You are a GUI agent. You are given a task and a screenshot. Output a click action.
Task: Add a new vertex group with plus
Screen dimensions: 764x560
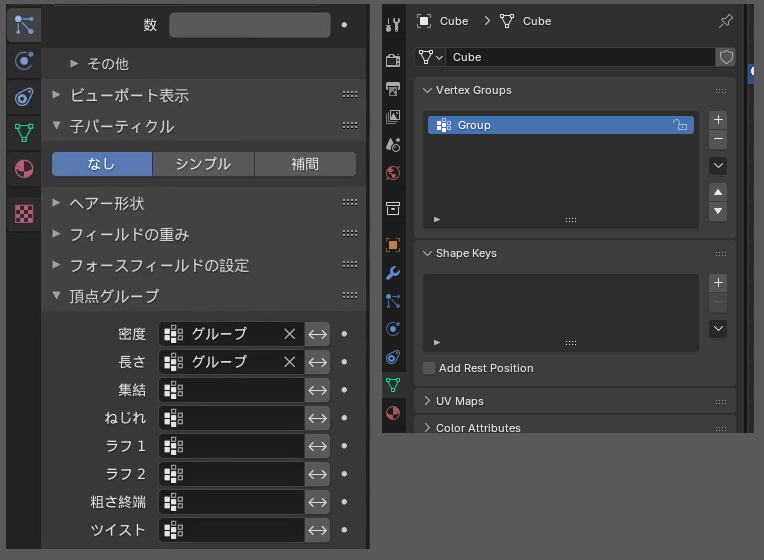pos(718,119)
